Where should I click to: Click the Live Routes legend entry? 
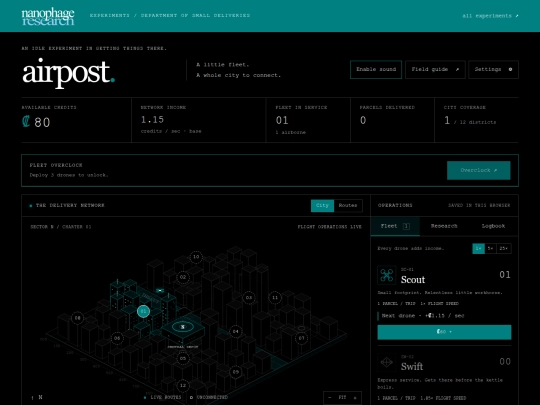[x=163, y=397]
